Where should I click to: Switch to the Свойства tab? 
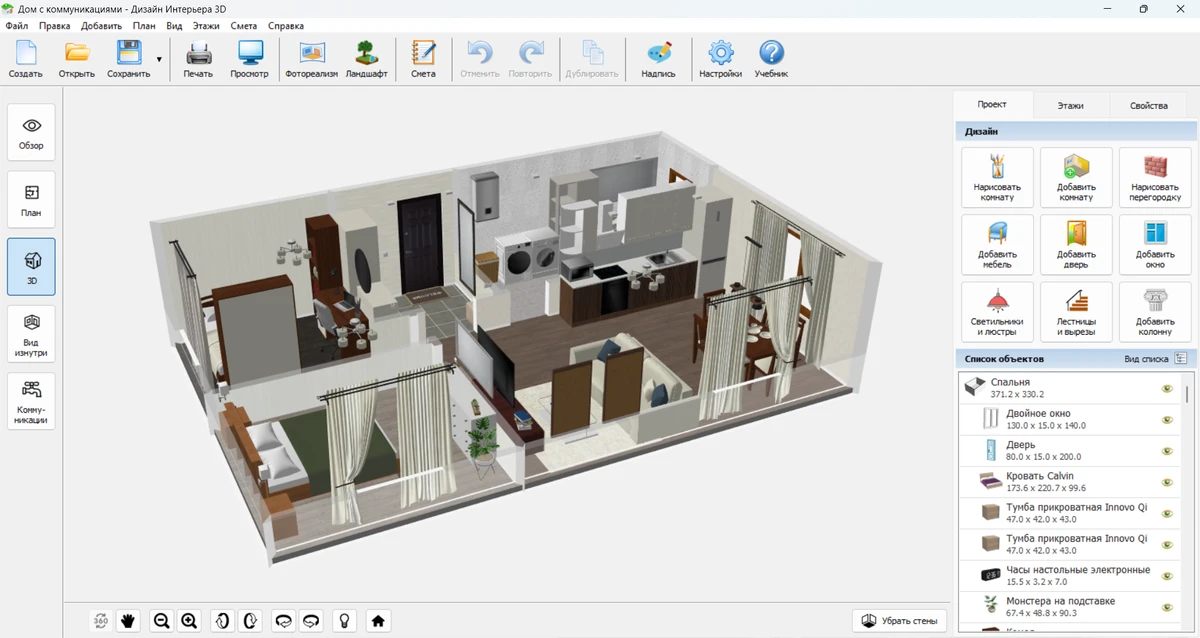click(1148, 105)
